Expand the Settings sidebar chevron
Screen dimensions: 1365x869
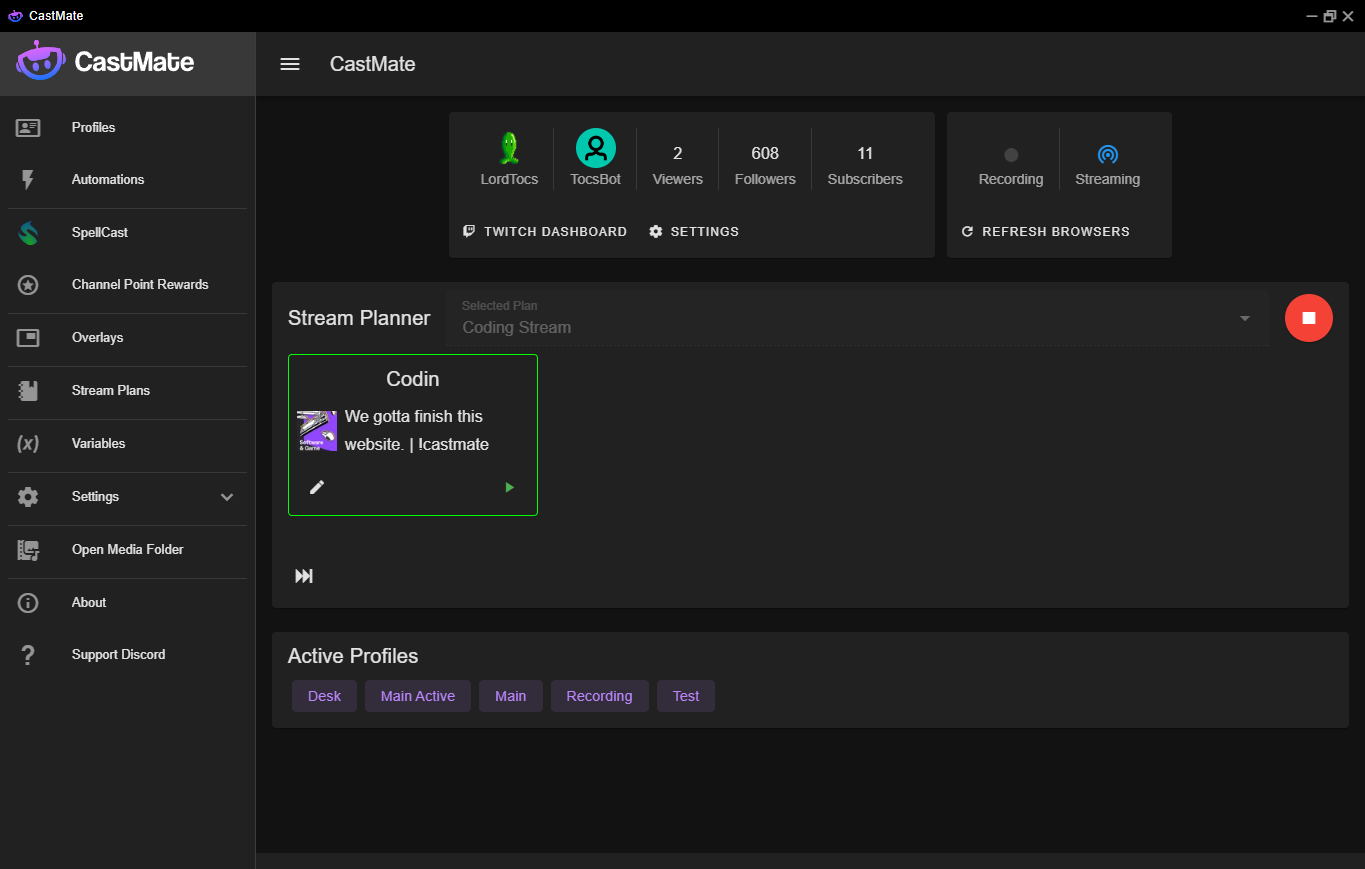(x=227, y=497)
